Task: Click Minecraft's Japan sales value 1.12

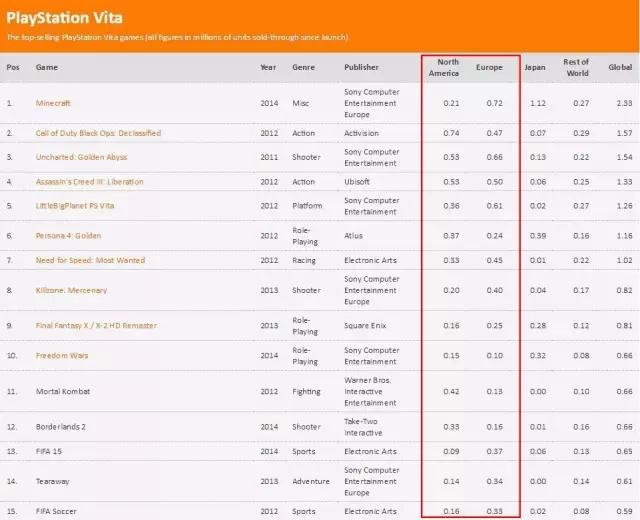Action: 538,103
